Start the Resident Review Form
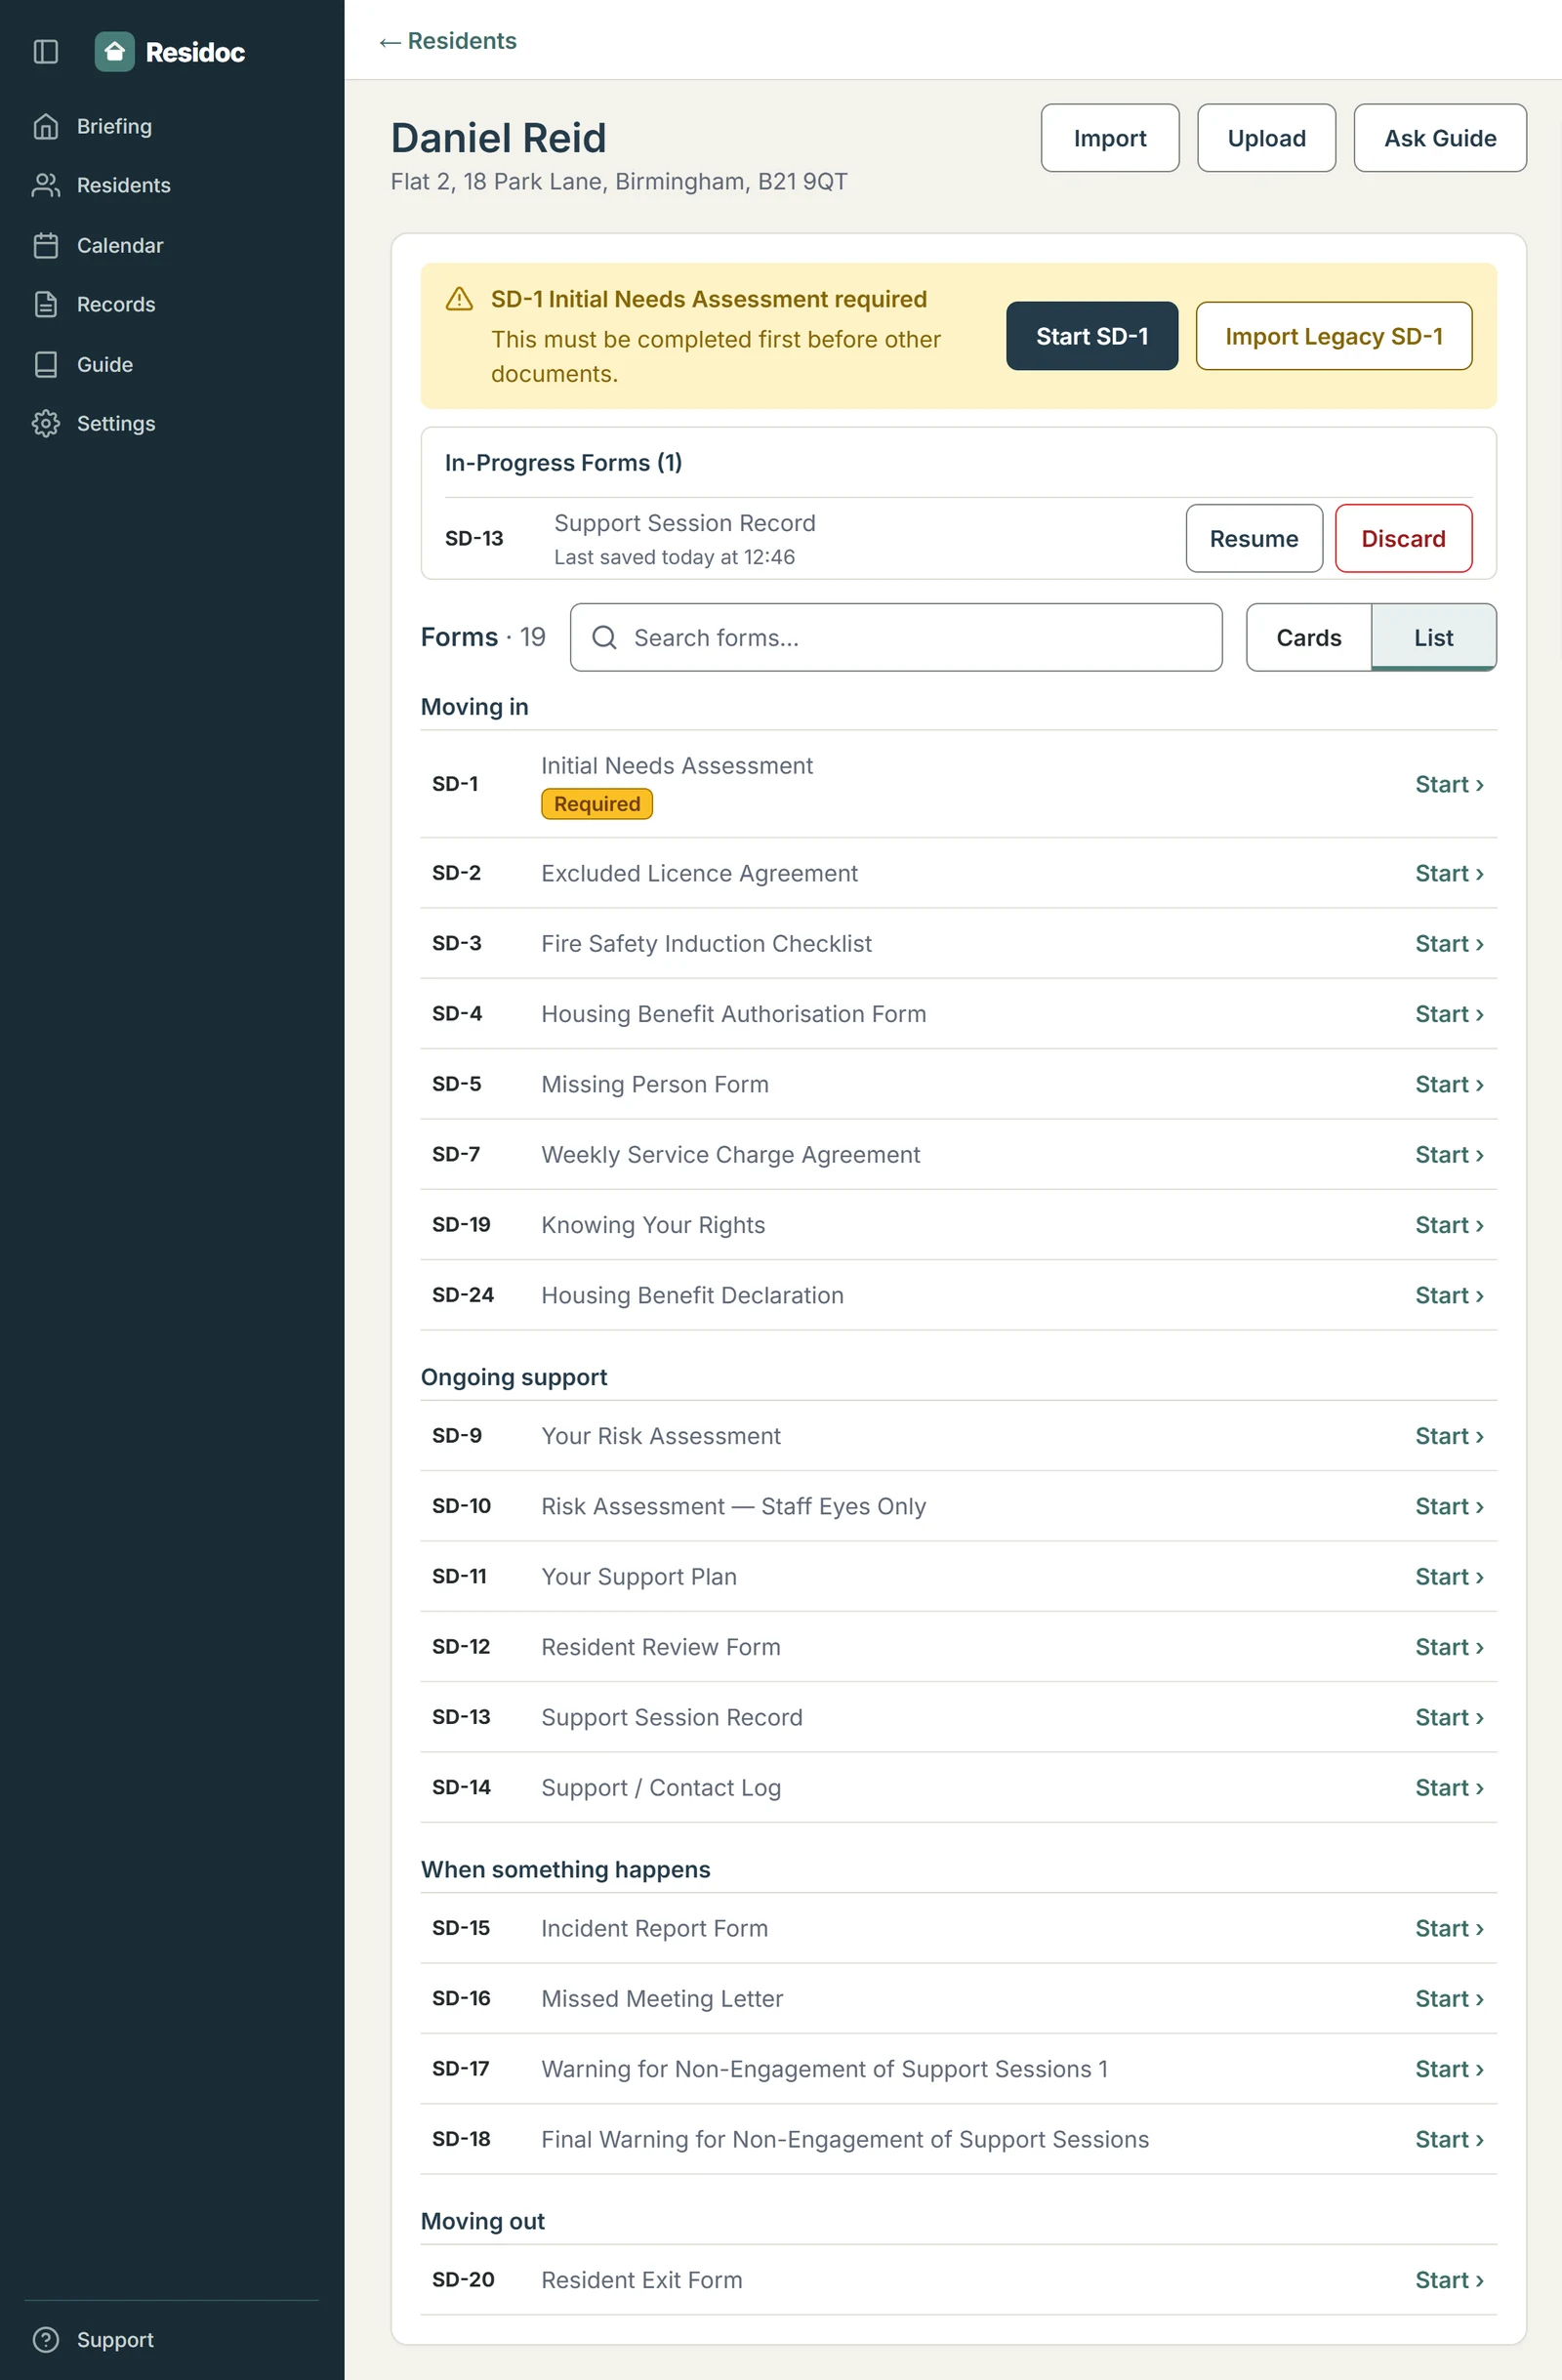Viewport: 1562px width, 2380px height. [x=1448, y=1647]
